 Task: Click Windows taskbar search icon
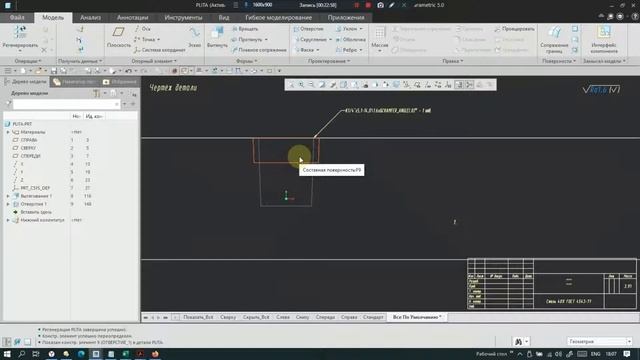point(22,354)
